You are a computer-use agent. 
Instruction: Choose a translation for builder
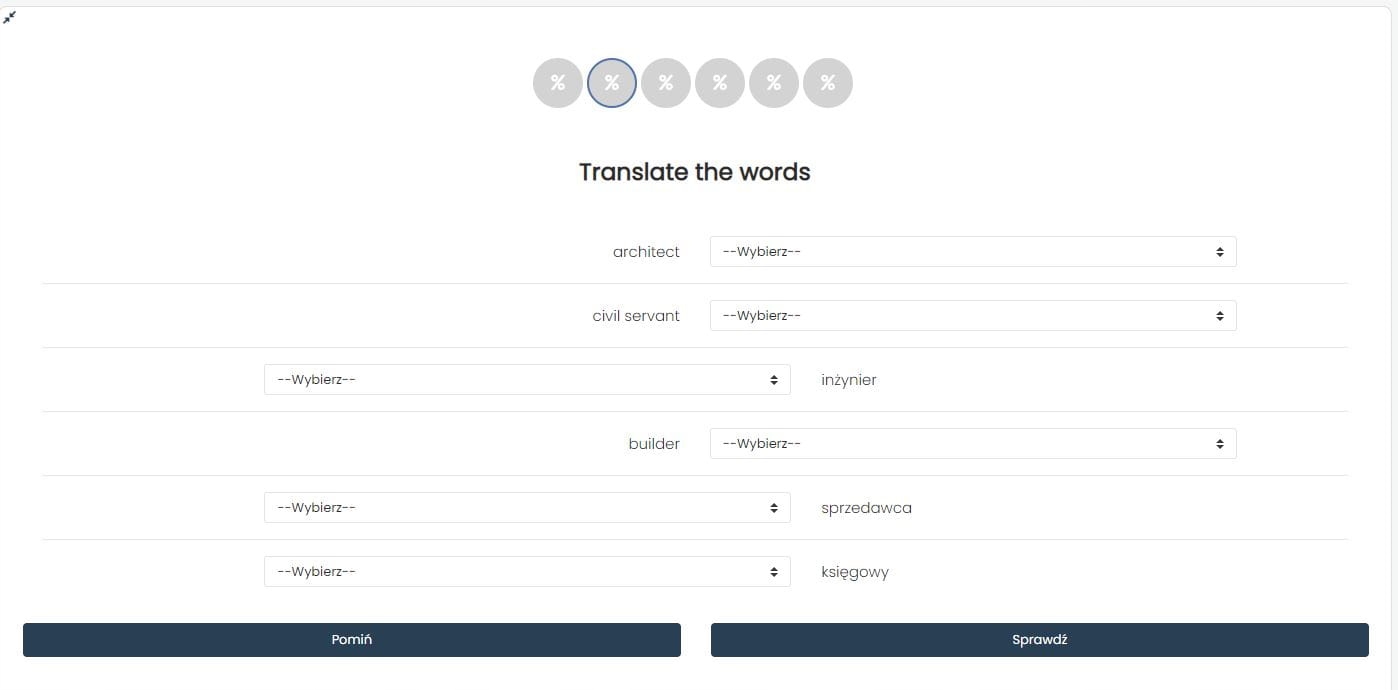[972, 444]
